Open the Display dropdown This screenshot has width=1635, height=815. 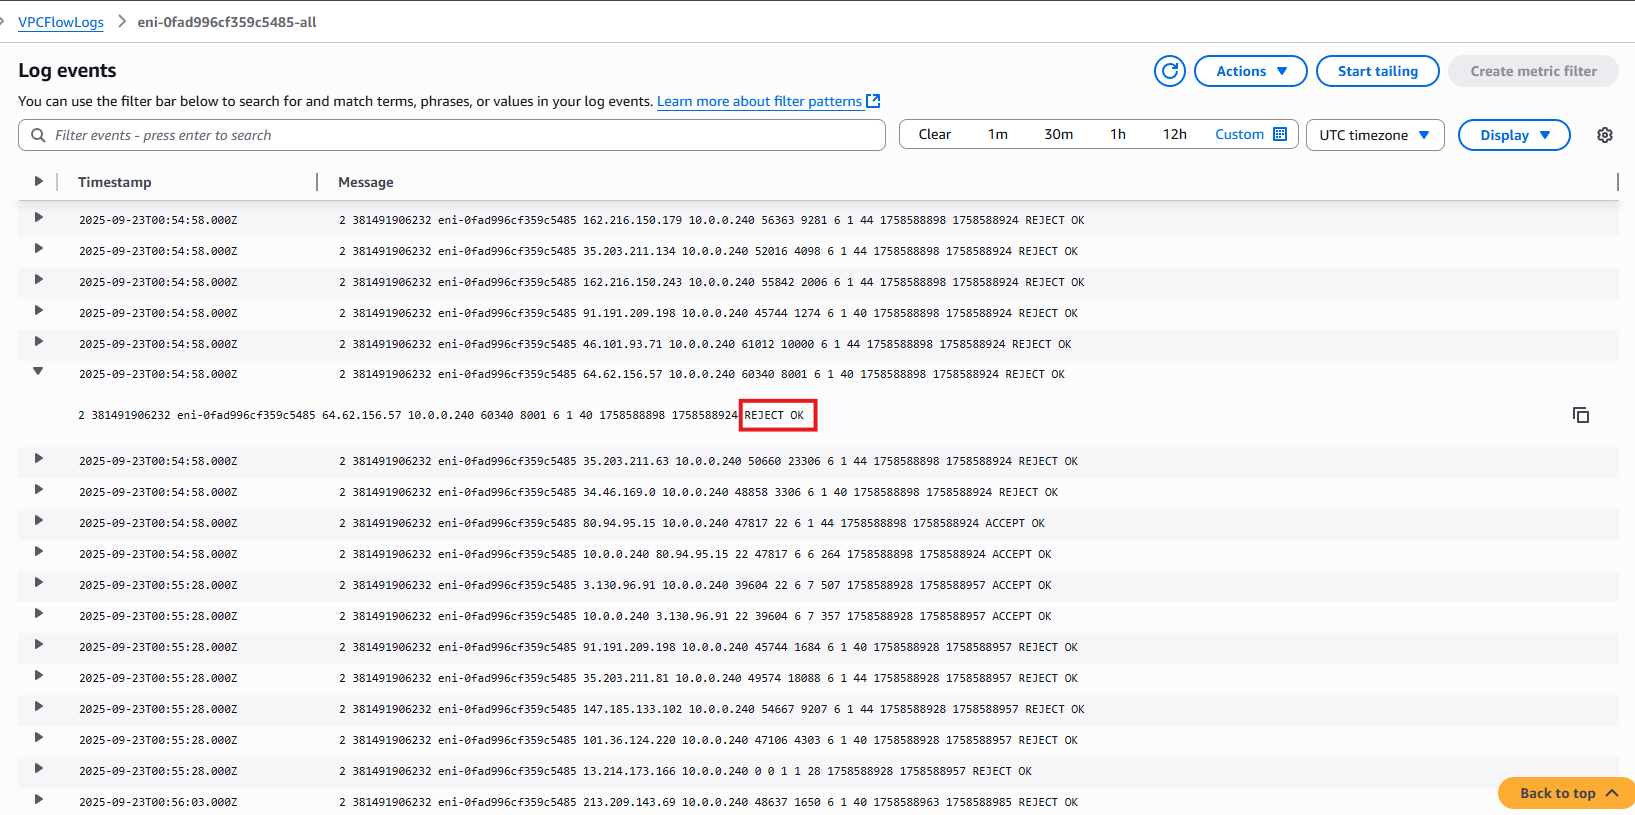tap(1513, 135)
